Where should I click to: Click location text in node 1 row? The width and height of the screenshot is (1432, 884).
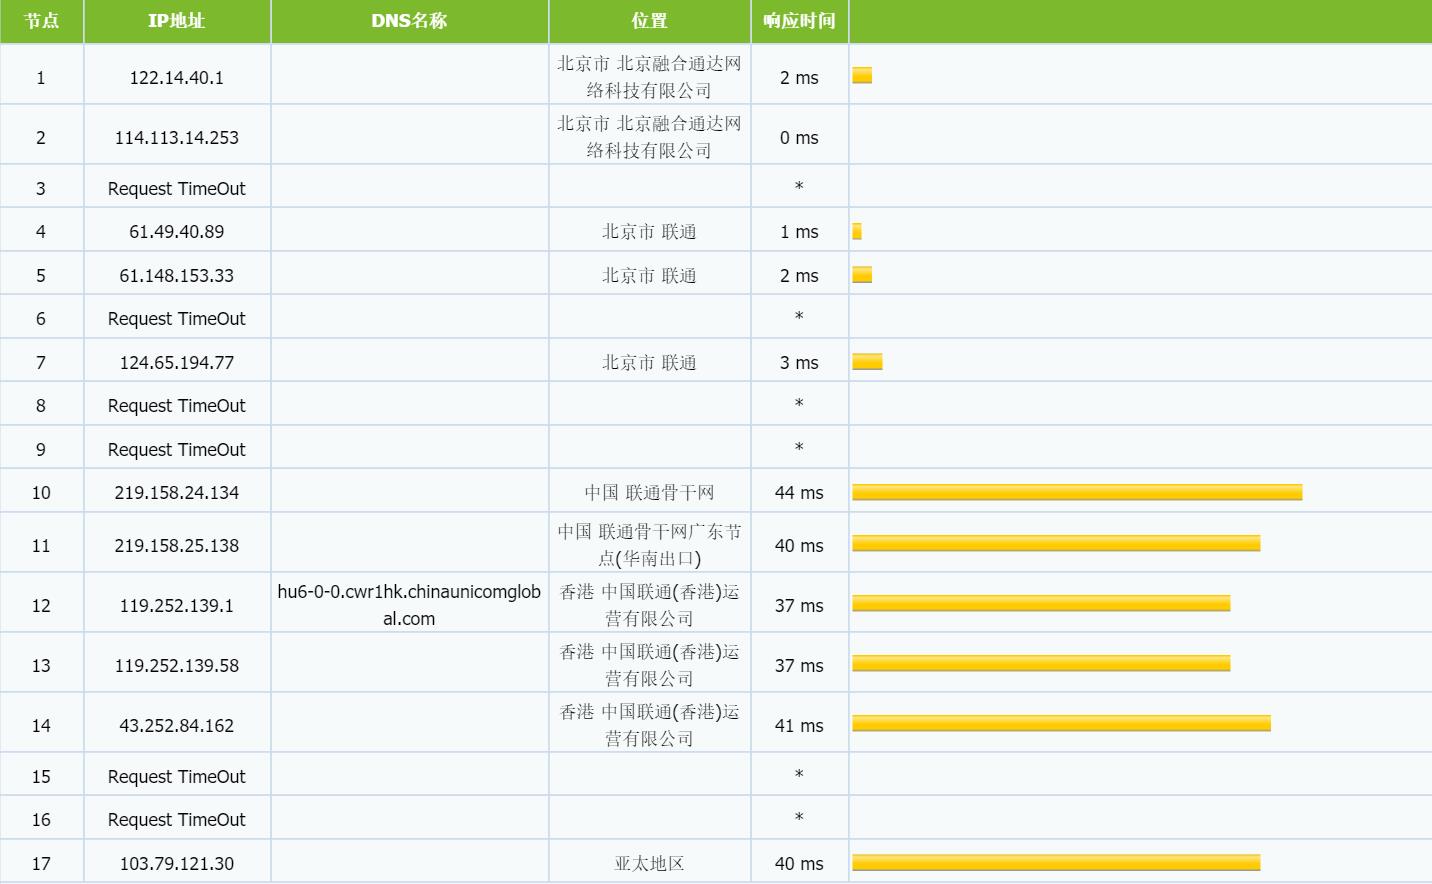point(649,77)
